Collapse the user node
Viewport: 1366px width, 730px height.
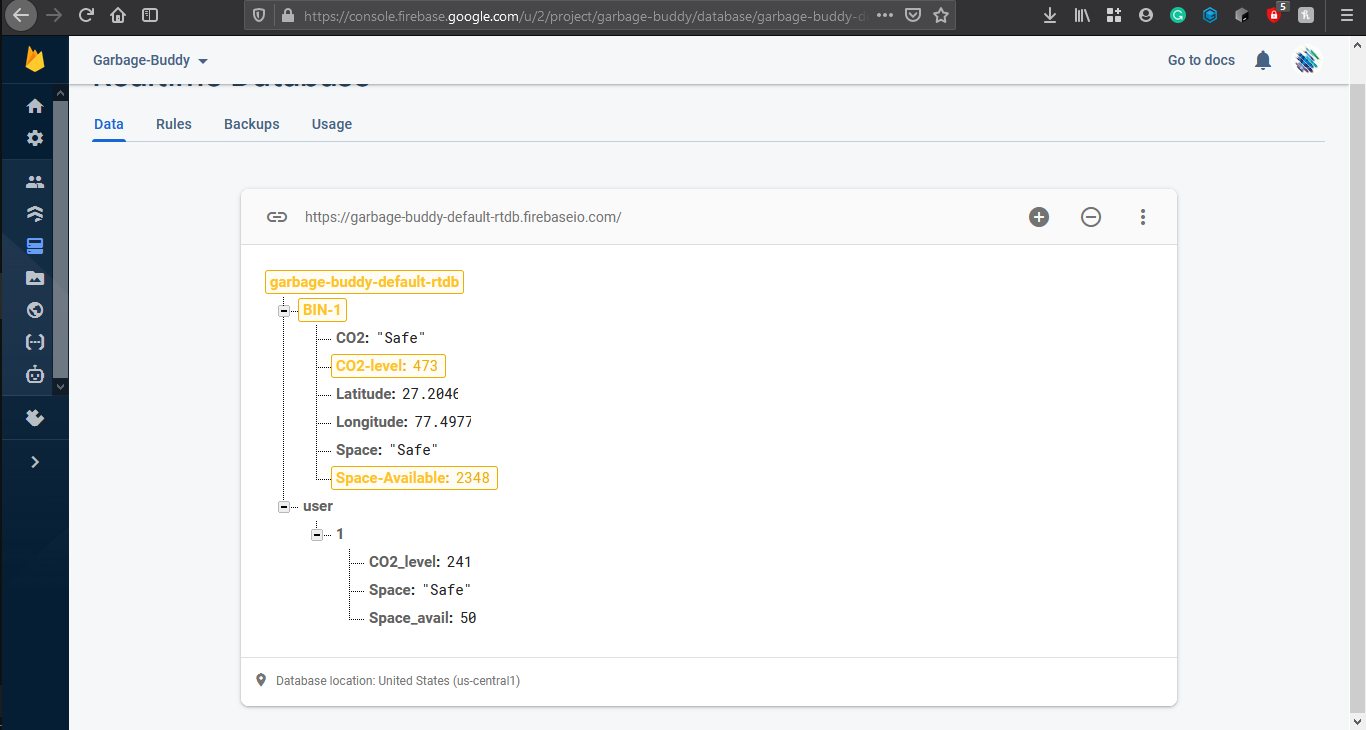tap(284, 507)
